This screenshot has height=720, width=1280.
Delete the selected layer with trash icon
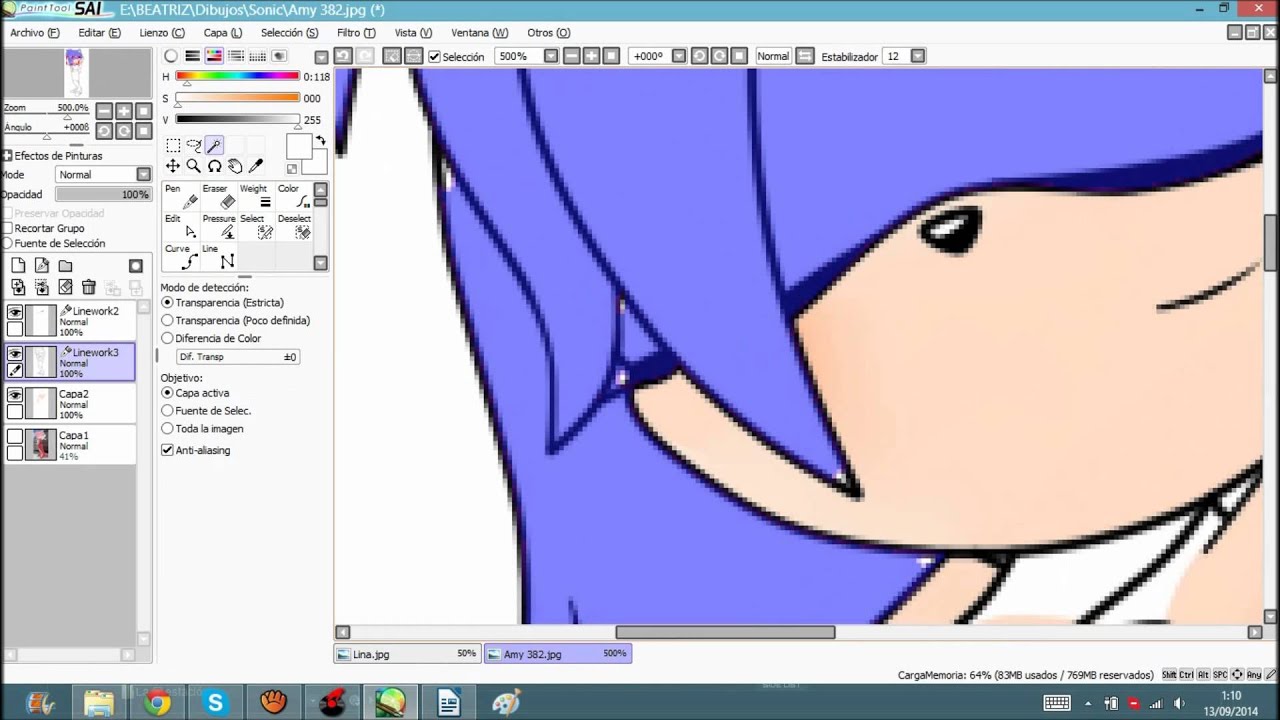(x=89, y=287)
